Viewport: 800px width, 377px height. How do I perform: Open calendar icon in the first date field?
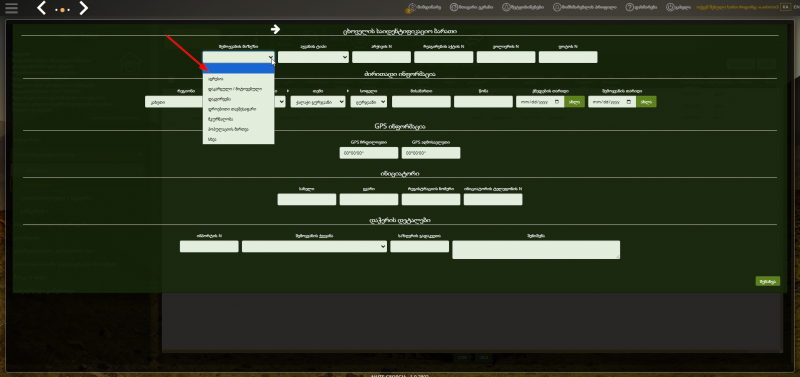click(557, 102)
